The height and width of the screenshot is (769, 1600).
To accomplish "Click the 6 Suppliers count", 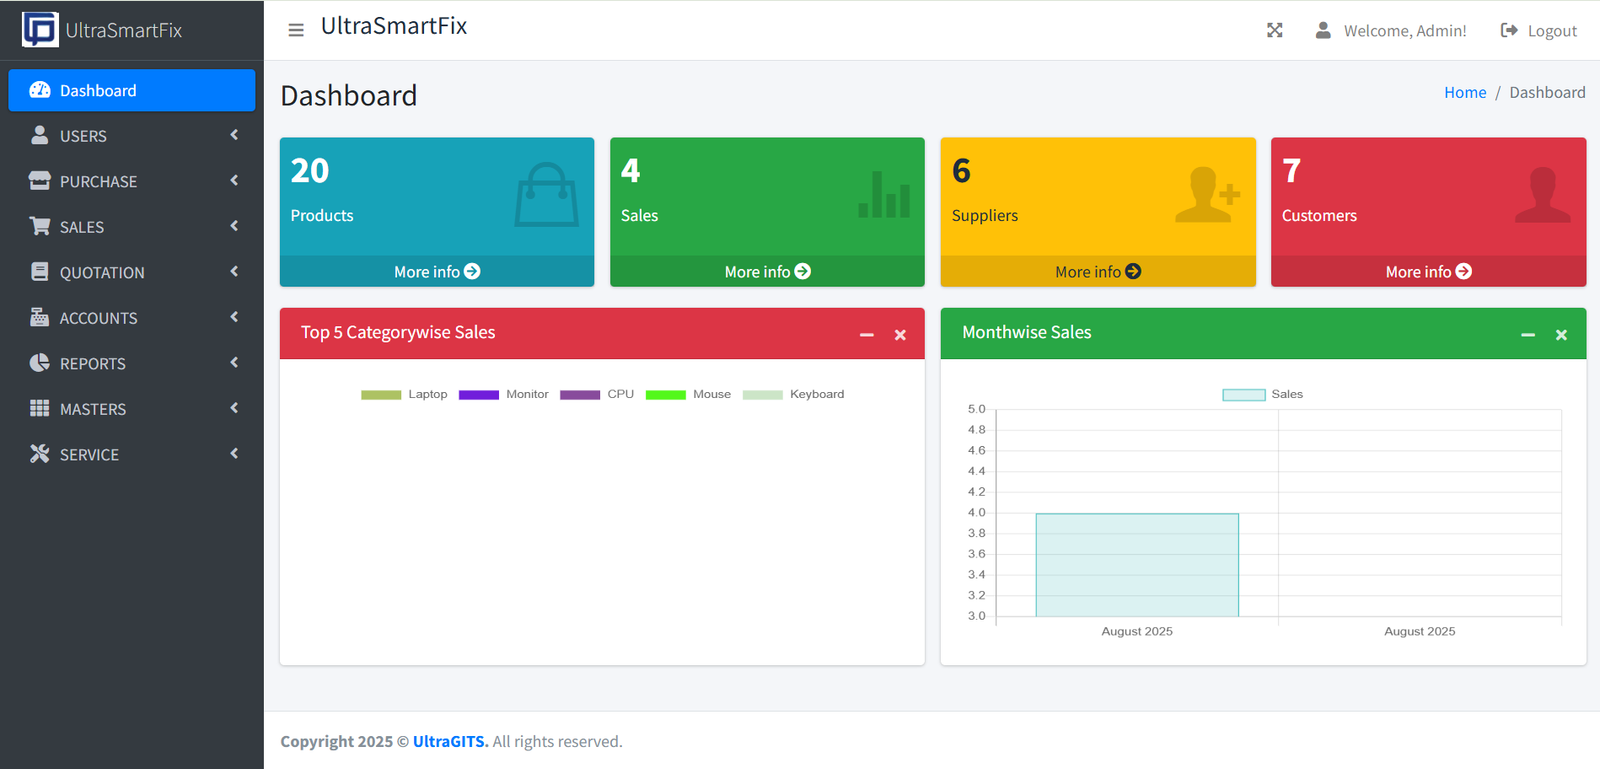I will 961,171.
